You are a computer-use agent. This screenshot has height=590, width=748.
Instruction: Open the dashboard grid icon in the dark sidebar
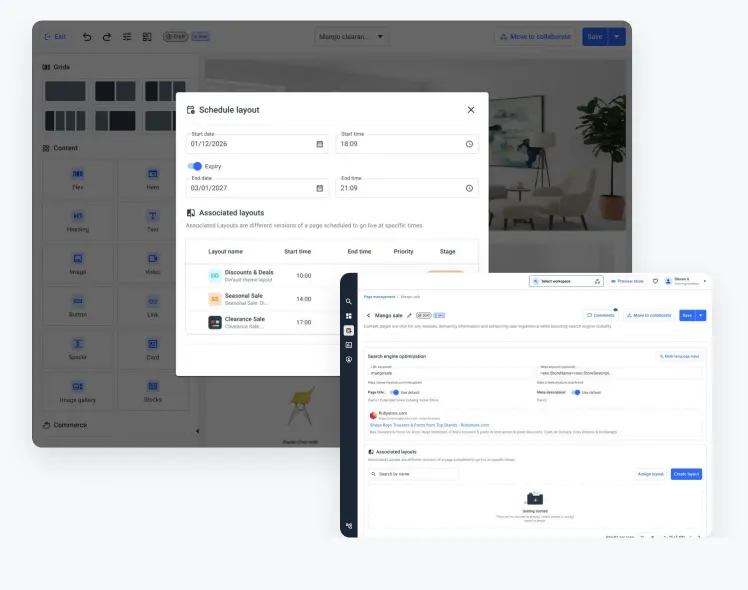(x=349, y=316)
